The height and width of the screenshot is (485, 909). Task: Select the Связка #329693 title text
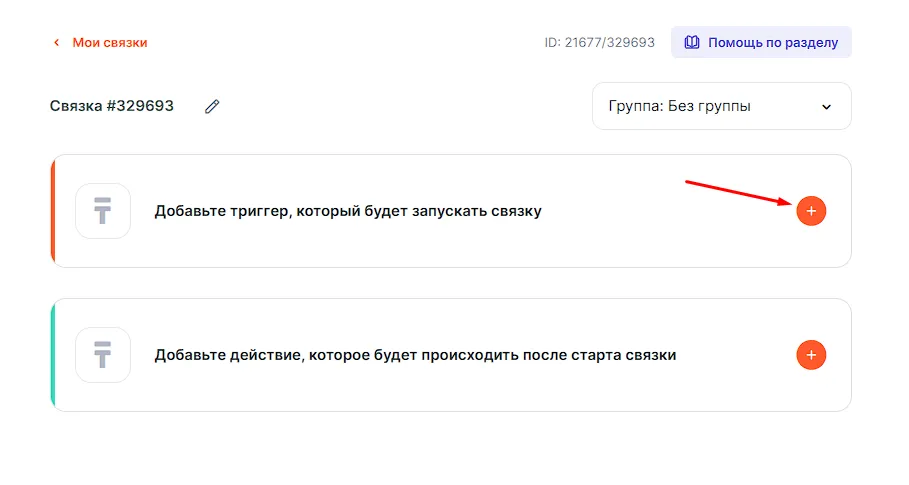[x=112, y=106]
